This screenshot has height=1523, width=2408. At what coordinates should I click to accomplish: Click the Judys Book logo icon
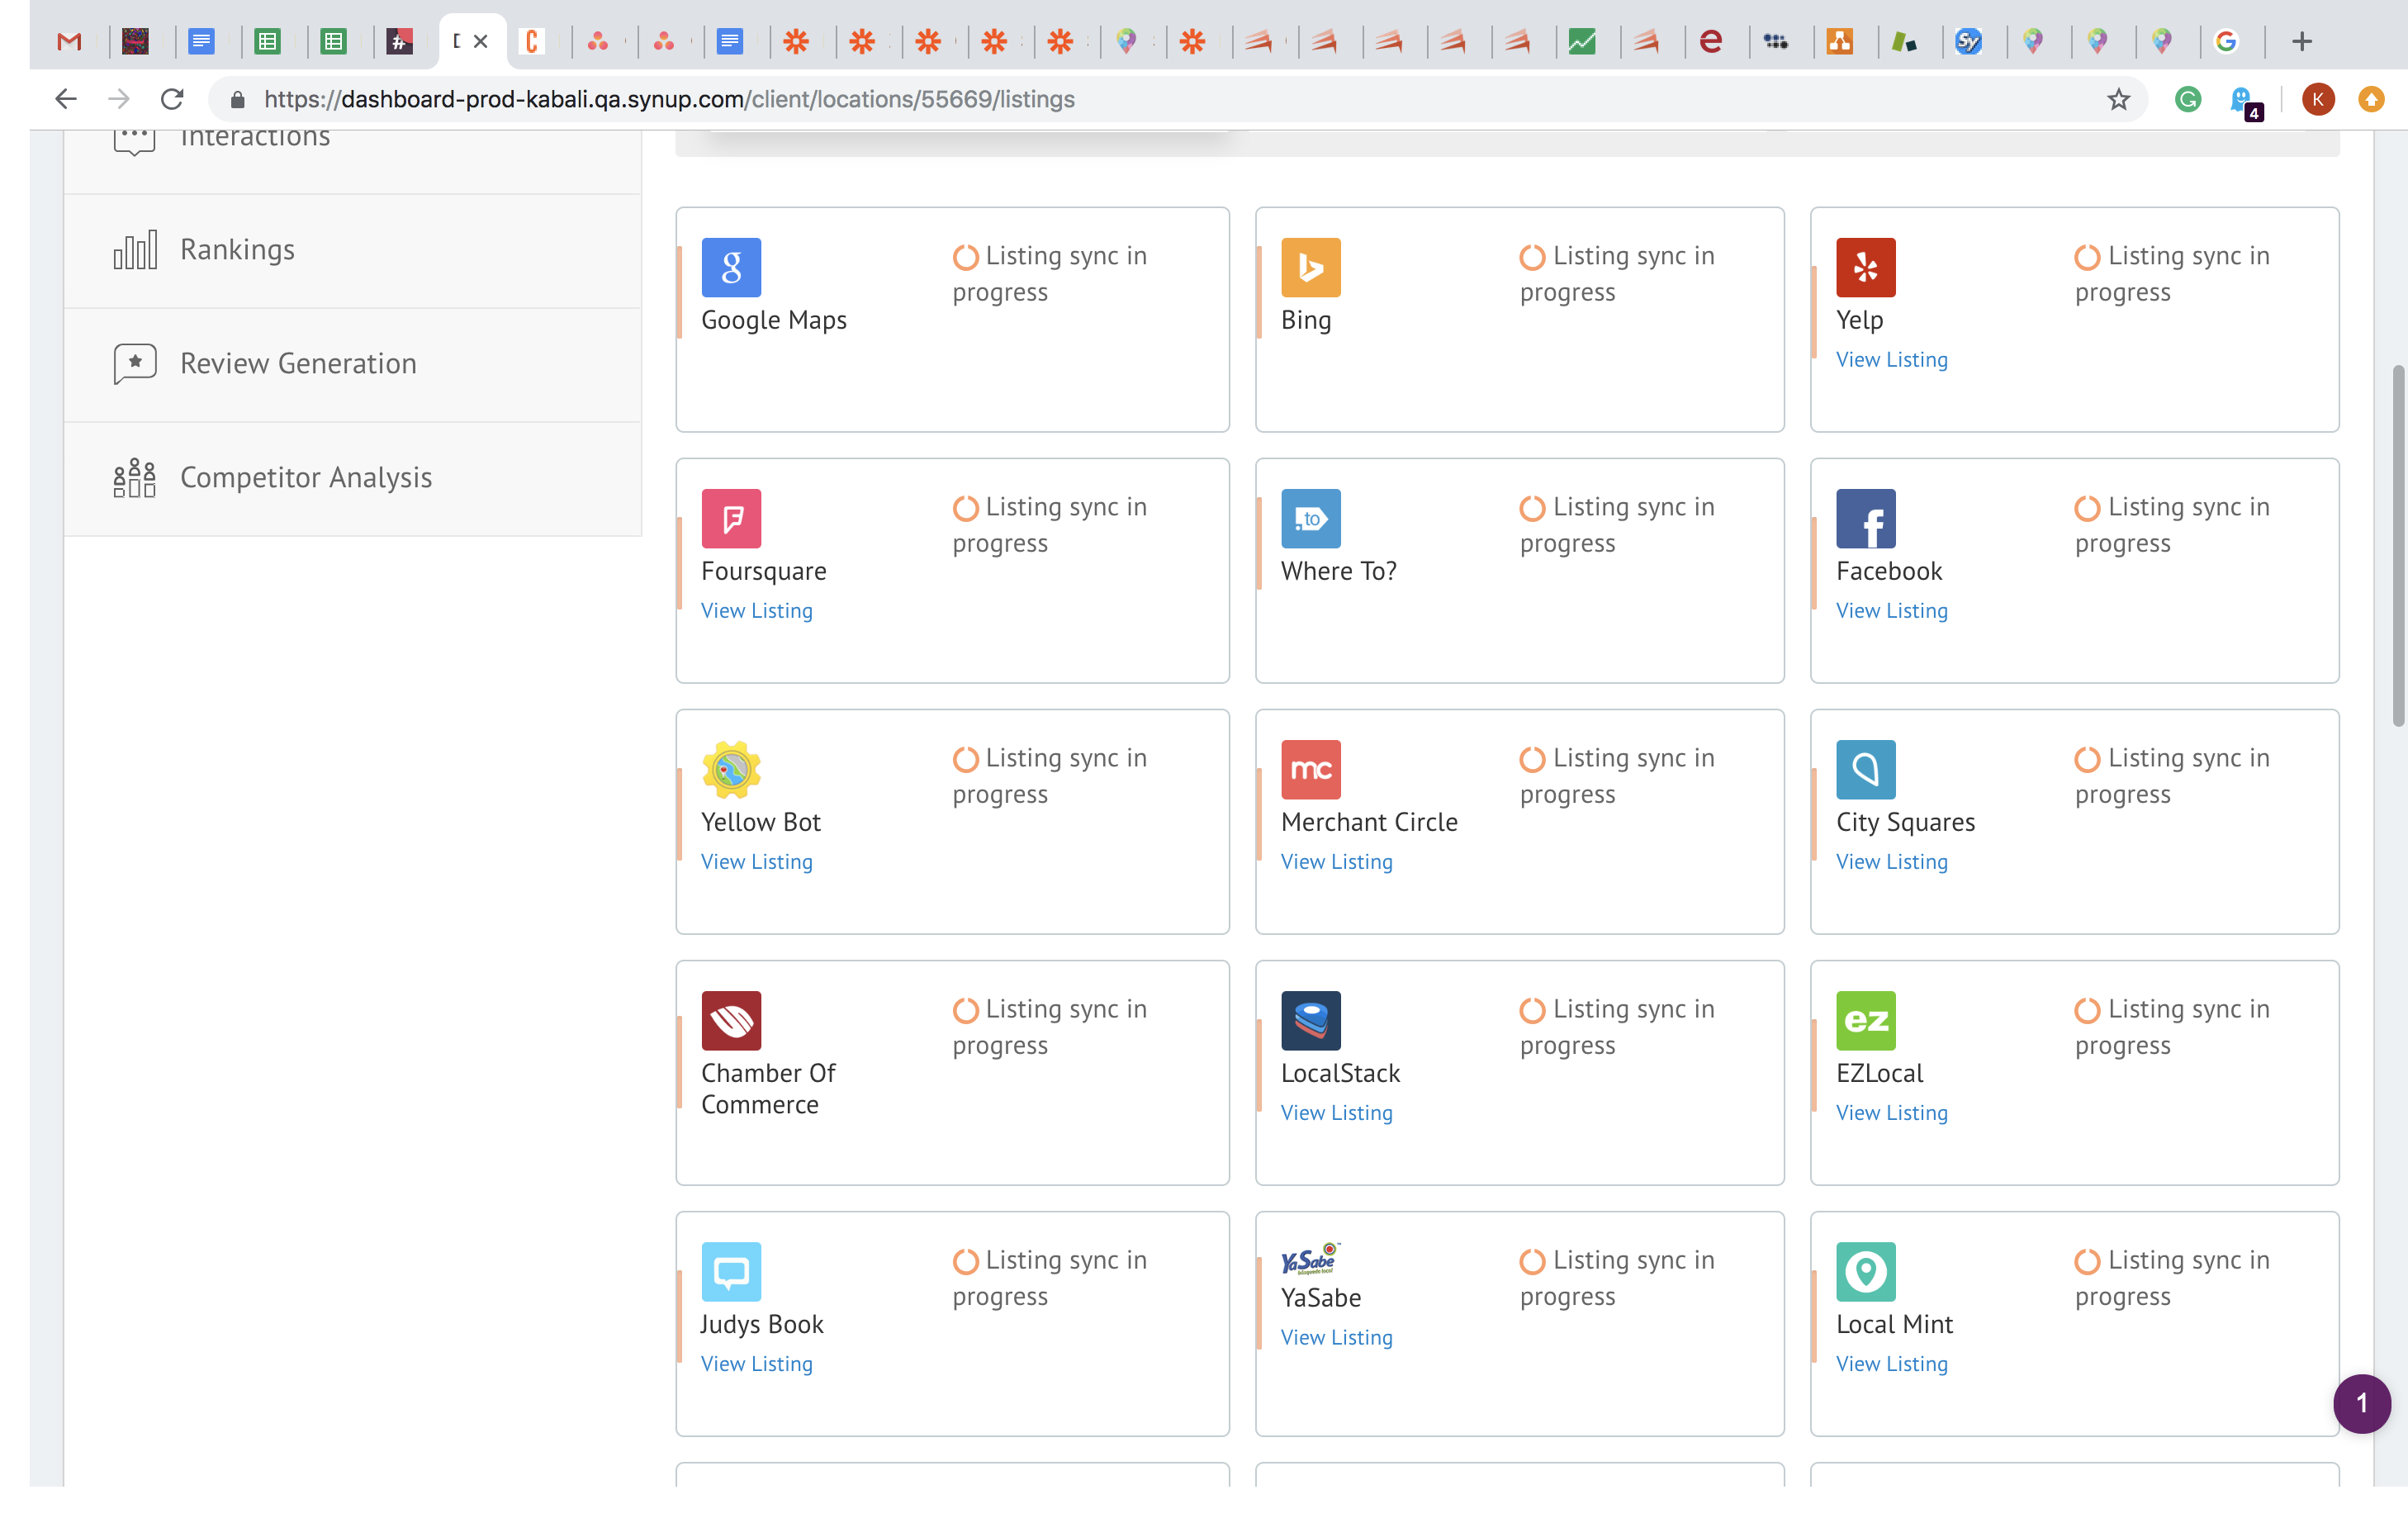pyautogui.click(x=731, y=1271)
